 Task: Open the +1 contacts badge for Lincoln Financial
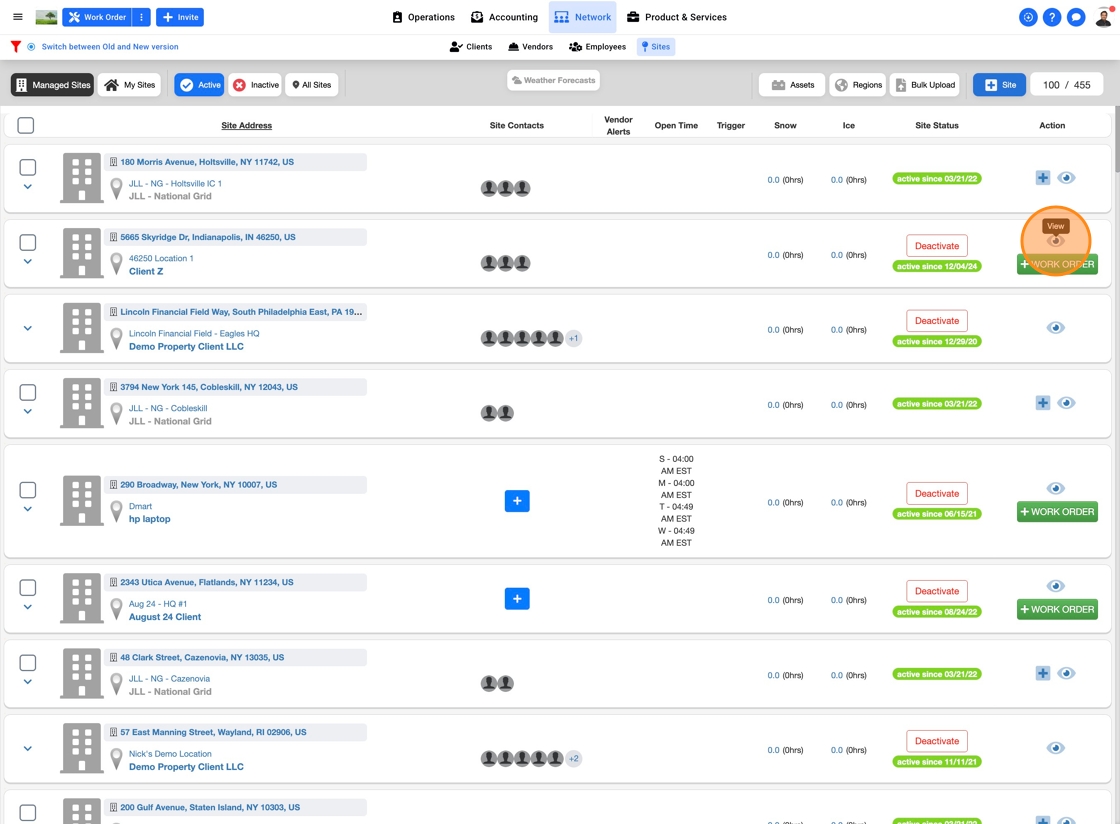coord(574,338)
